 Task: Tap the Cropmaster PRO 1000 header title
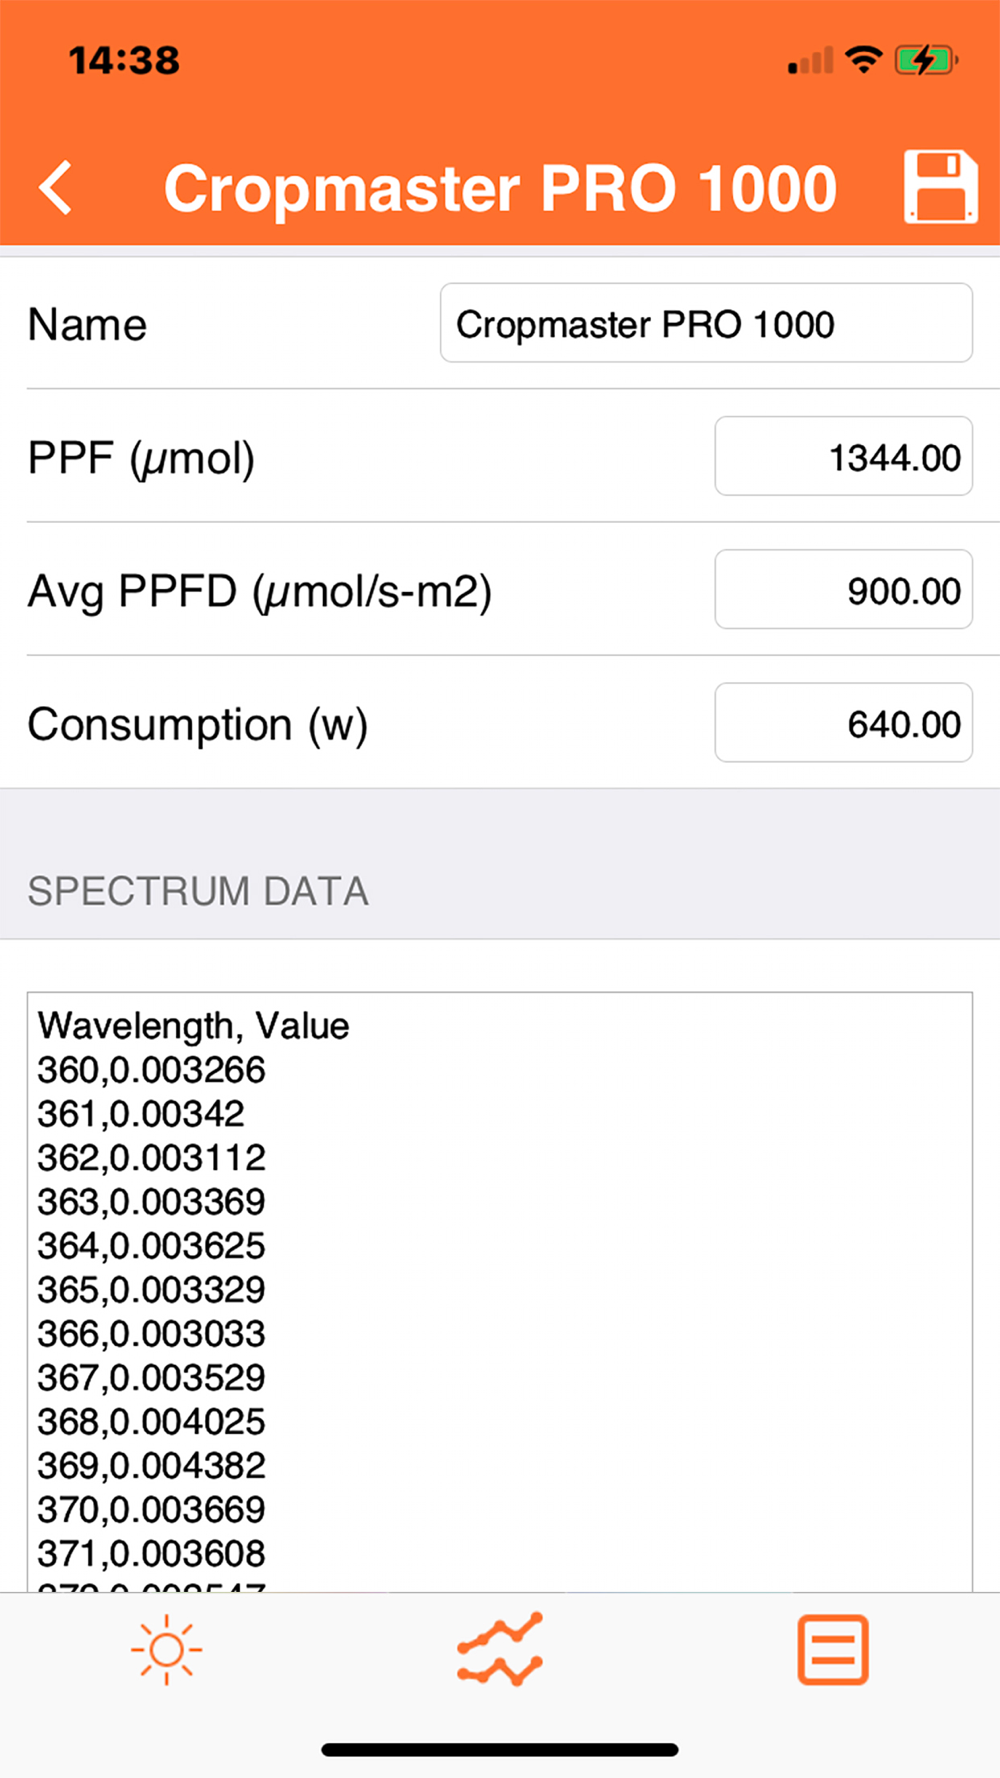pyautogui.click(x=500, y=188)
